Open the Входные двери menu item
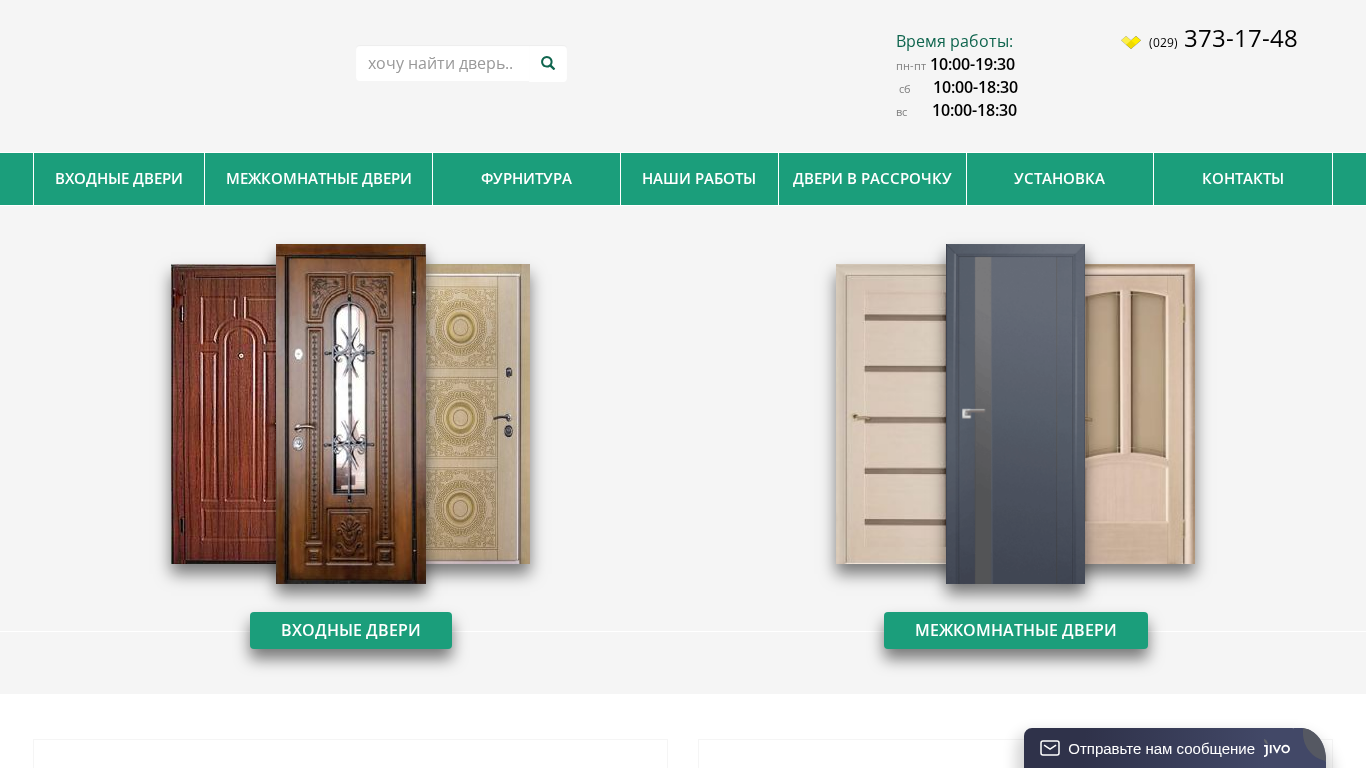 [119, 179]
